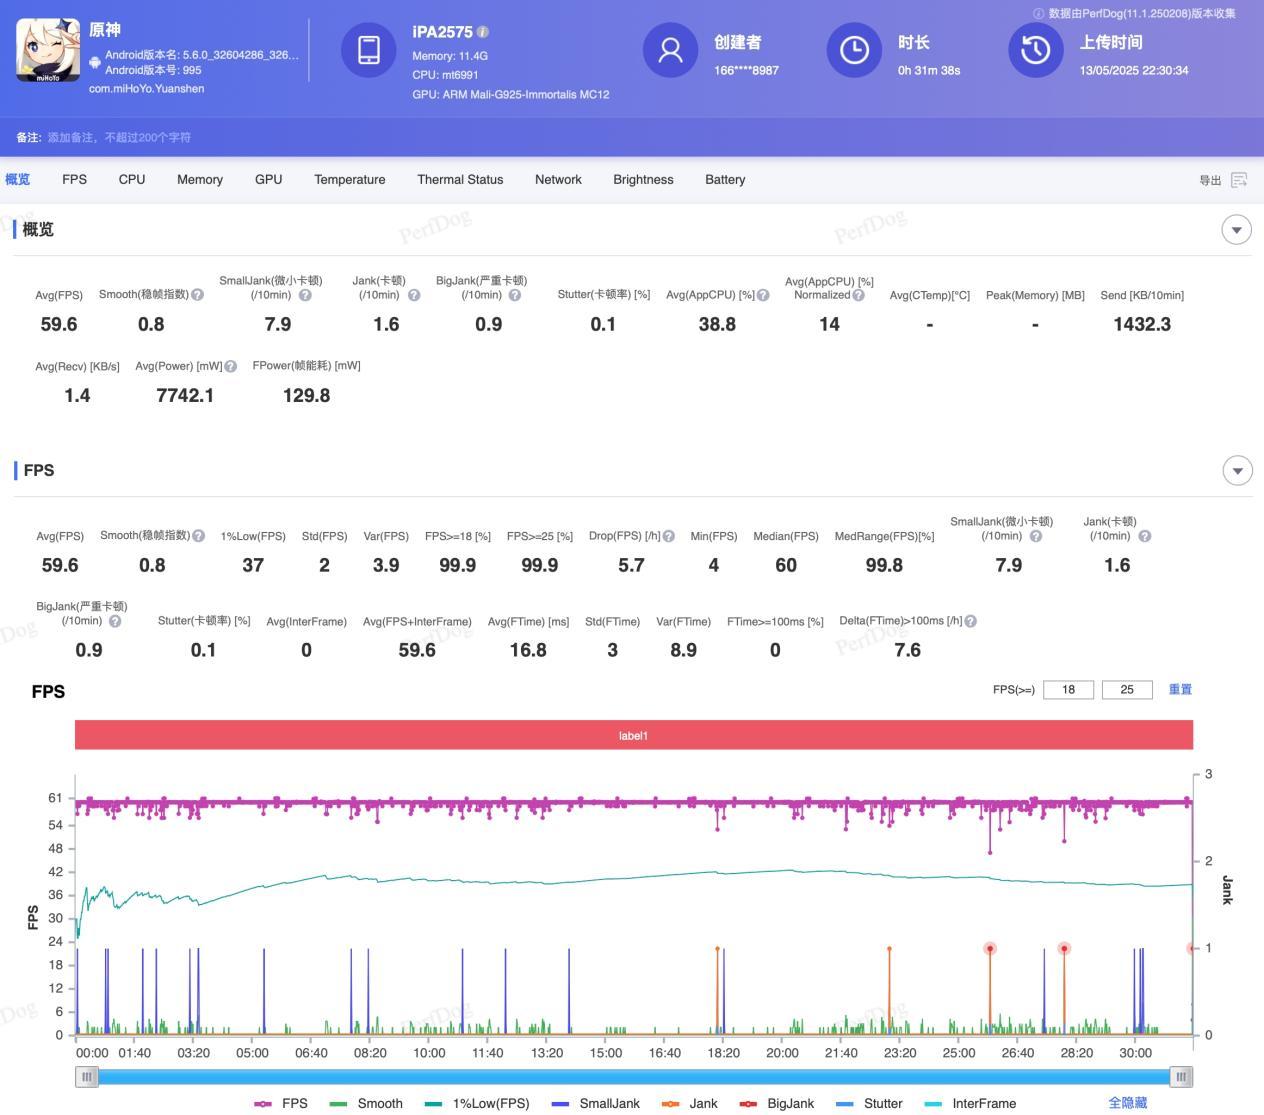Click the Genshin Impact app icon
The height and width of the screenshot is (1115, 1264).
(x=48, y=50)
